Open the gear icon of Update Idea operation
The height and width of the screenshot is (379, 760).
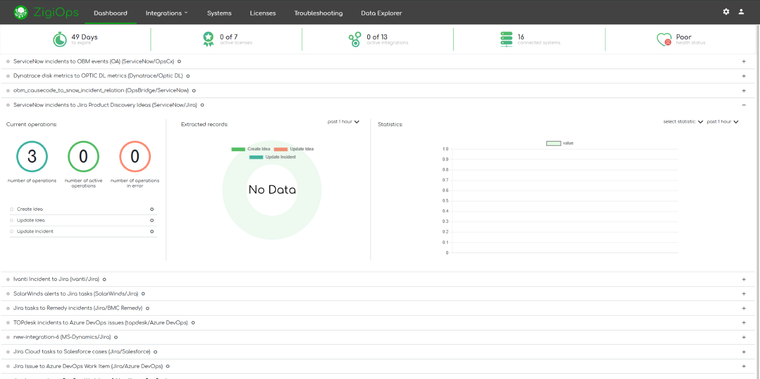point(152,221)
